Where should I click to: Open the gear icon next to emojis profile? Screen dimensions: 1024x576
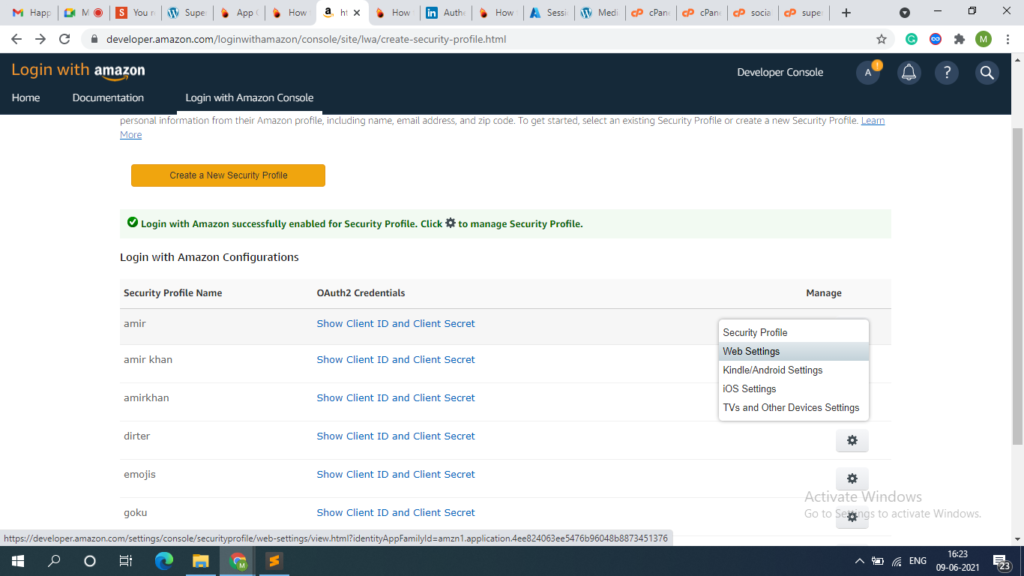851,478
